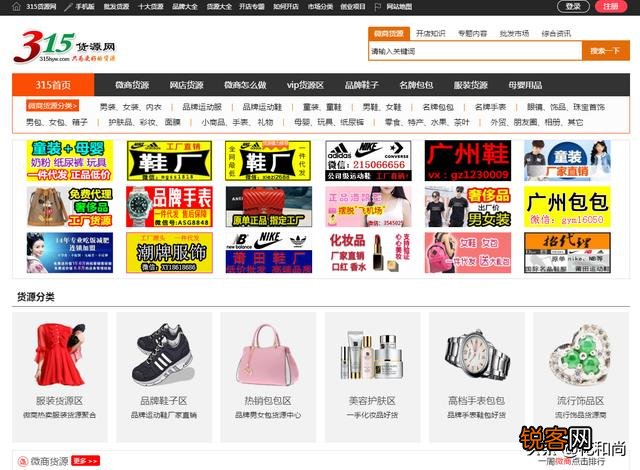Click the home icon beside 315货源网
Screen dimensions: 640x470
(x=16, y=7)
